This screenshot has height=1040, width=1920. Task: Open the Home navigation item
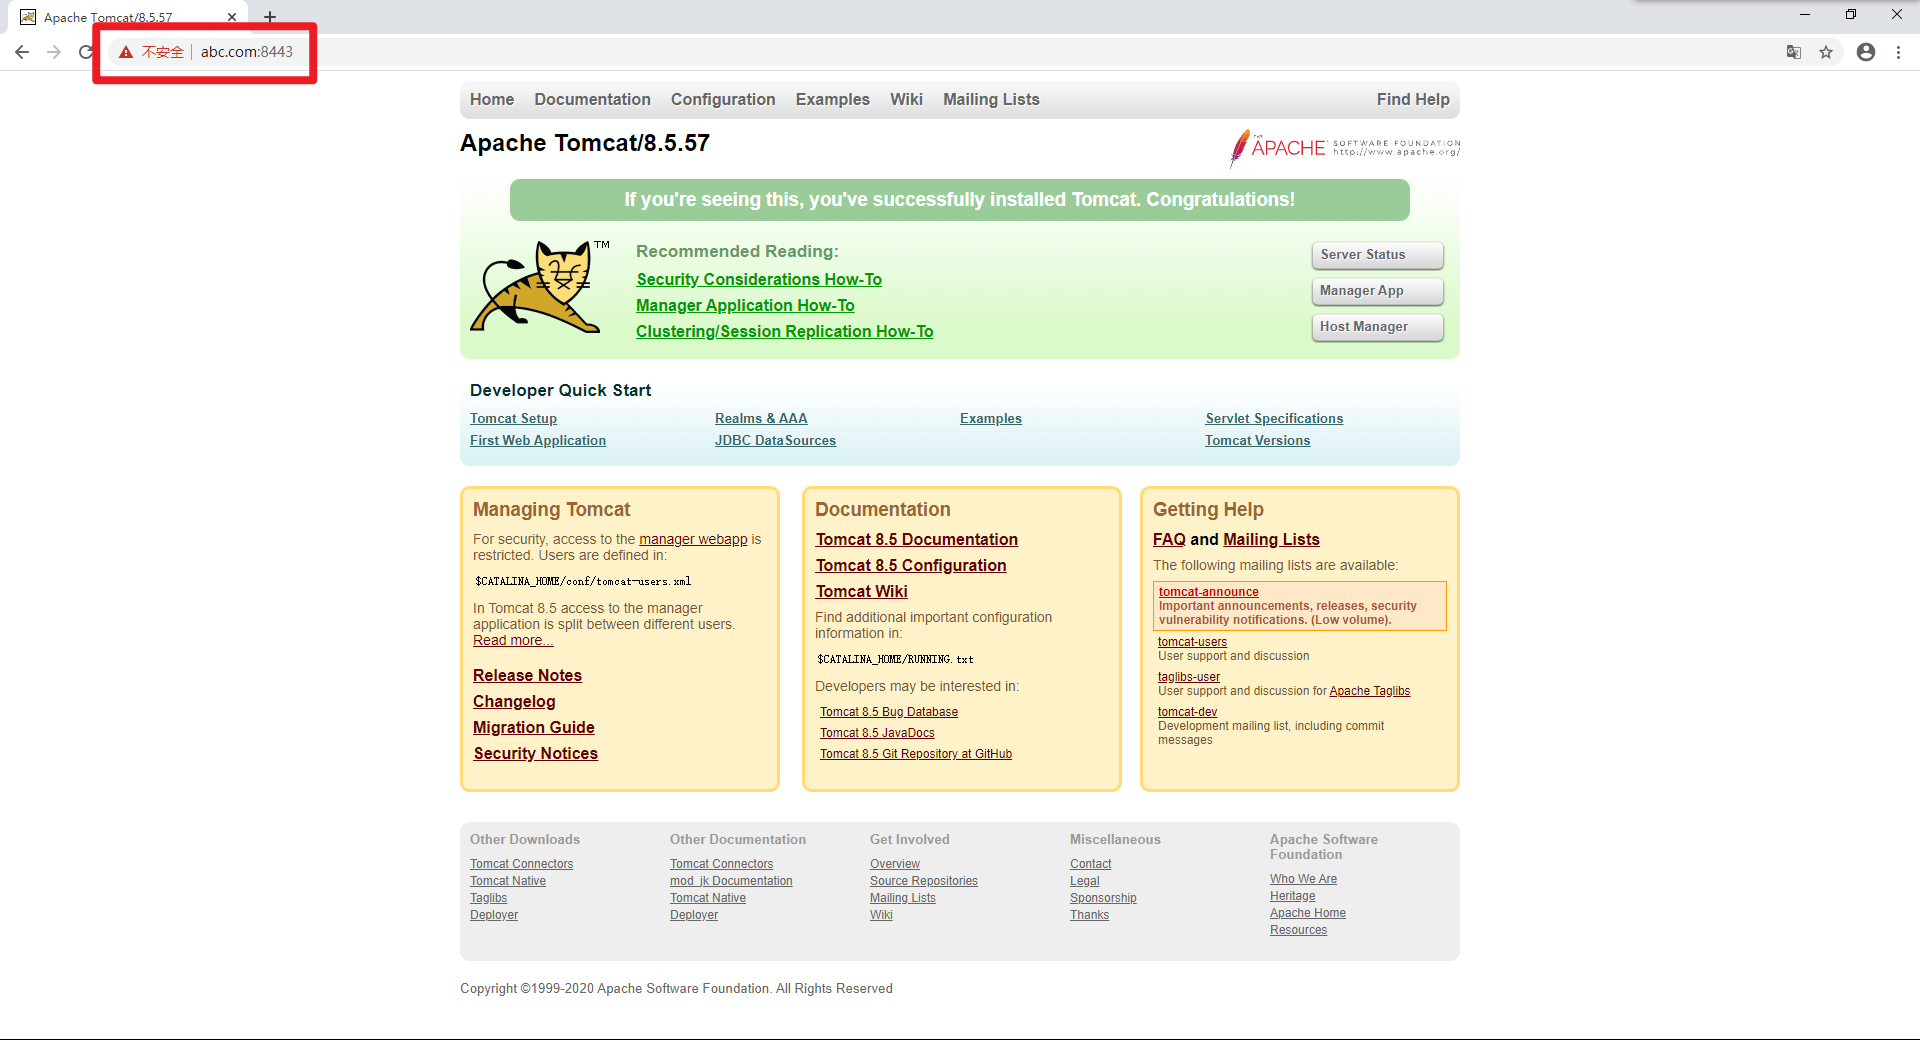[492, 99]
